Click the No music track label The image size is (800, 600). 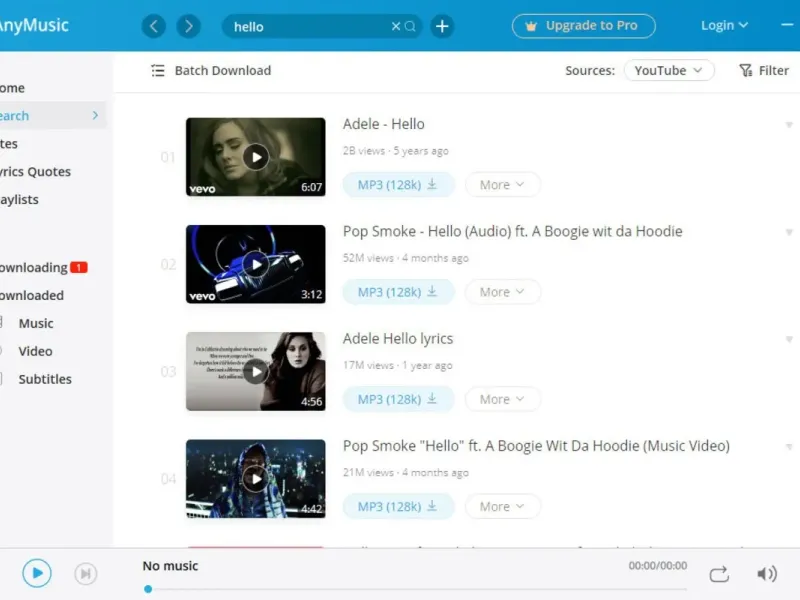tap(170, 566)
